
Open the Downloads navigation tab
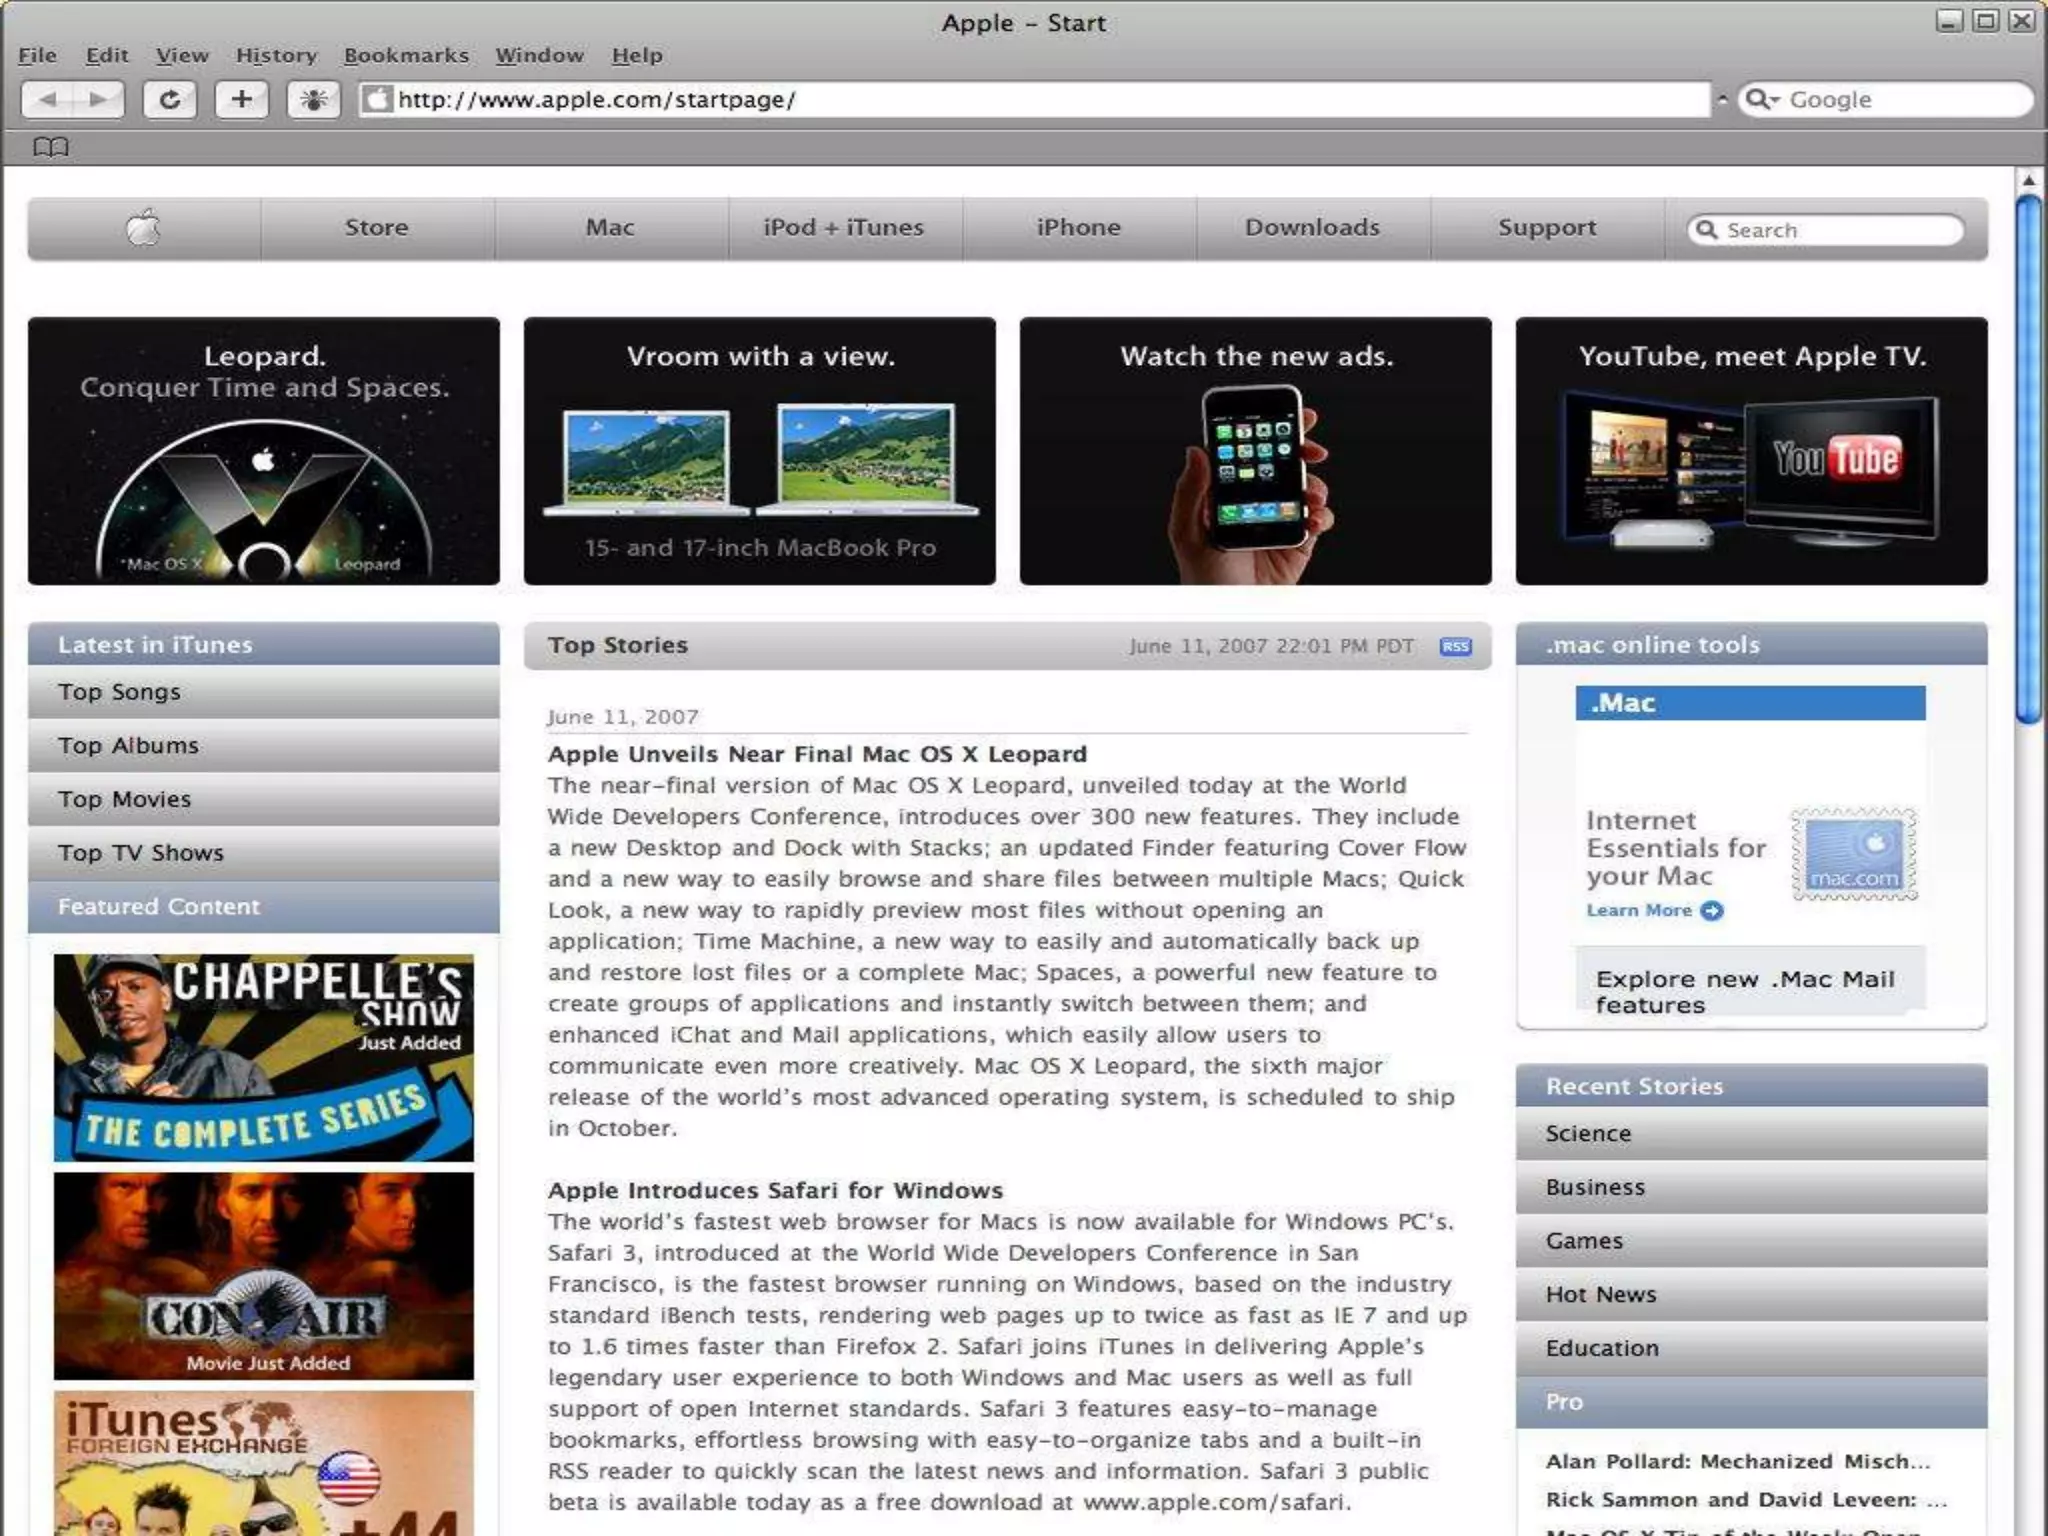click(1312, 228)
